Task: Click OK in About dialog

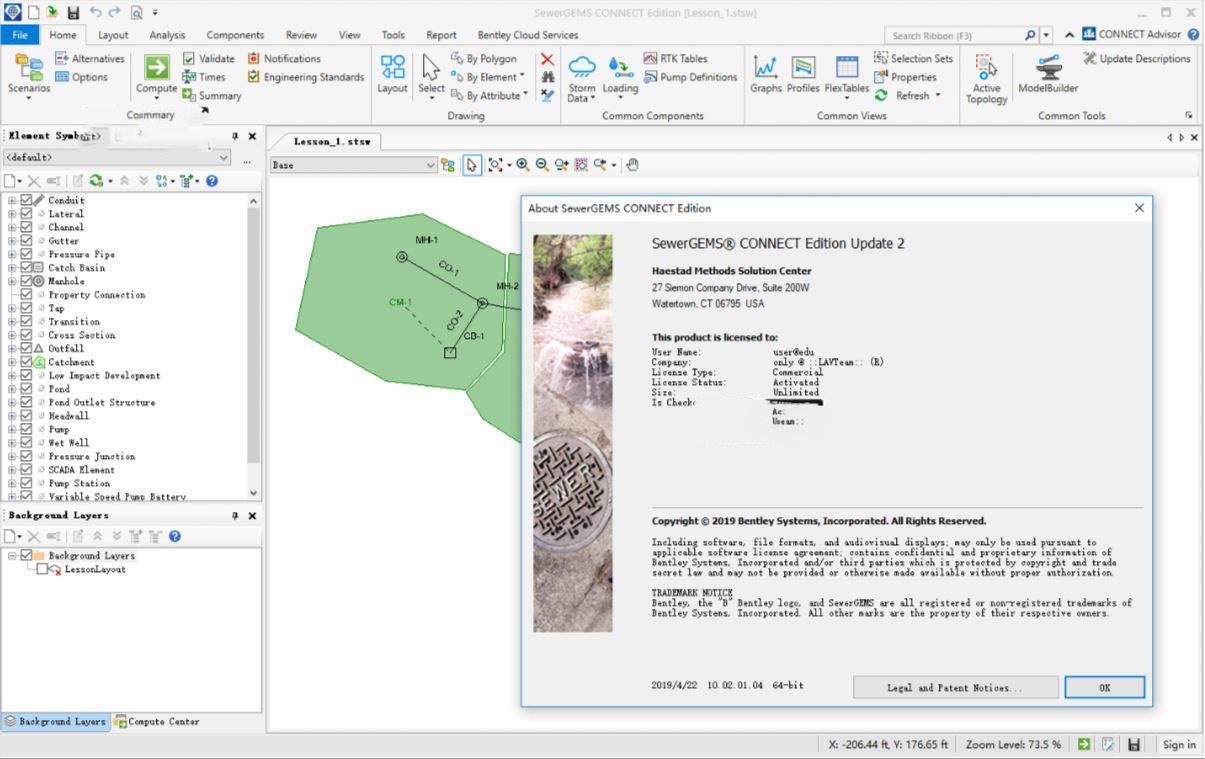Action: [1104, 687]
